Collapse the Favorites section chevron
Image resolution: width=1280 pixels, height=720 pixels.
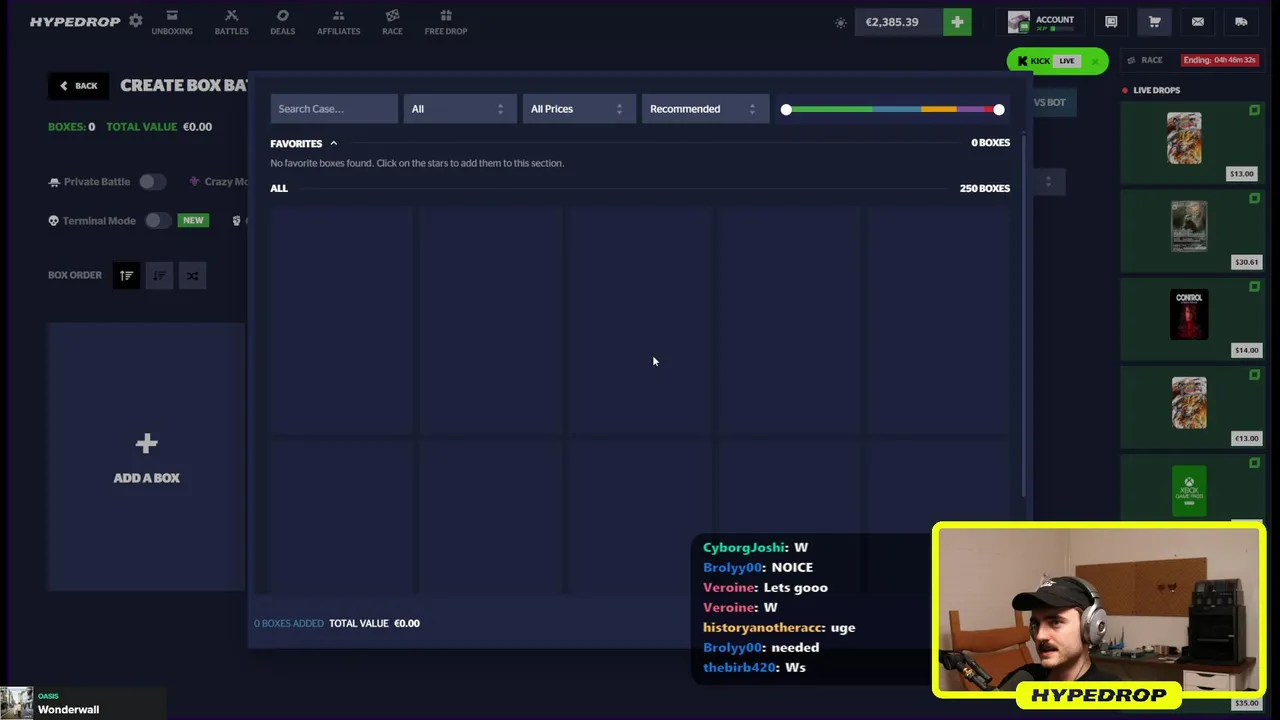[333, 143]
